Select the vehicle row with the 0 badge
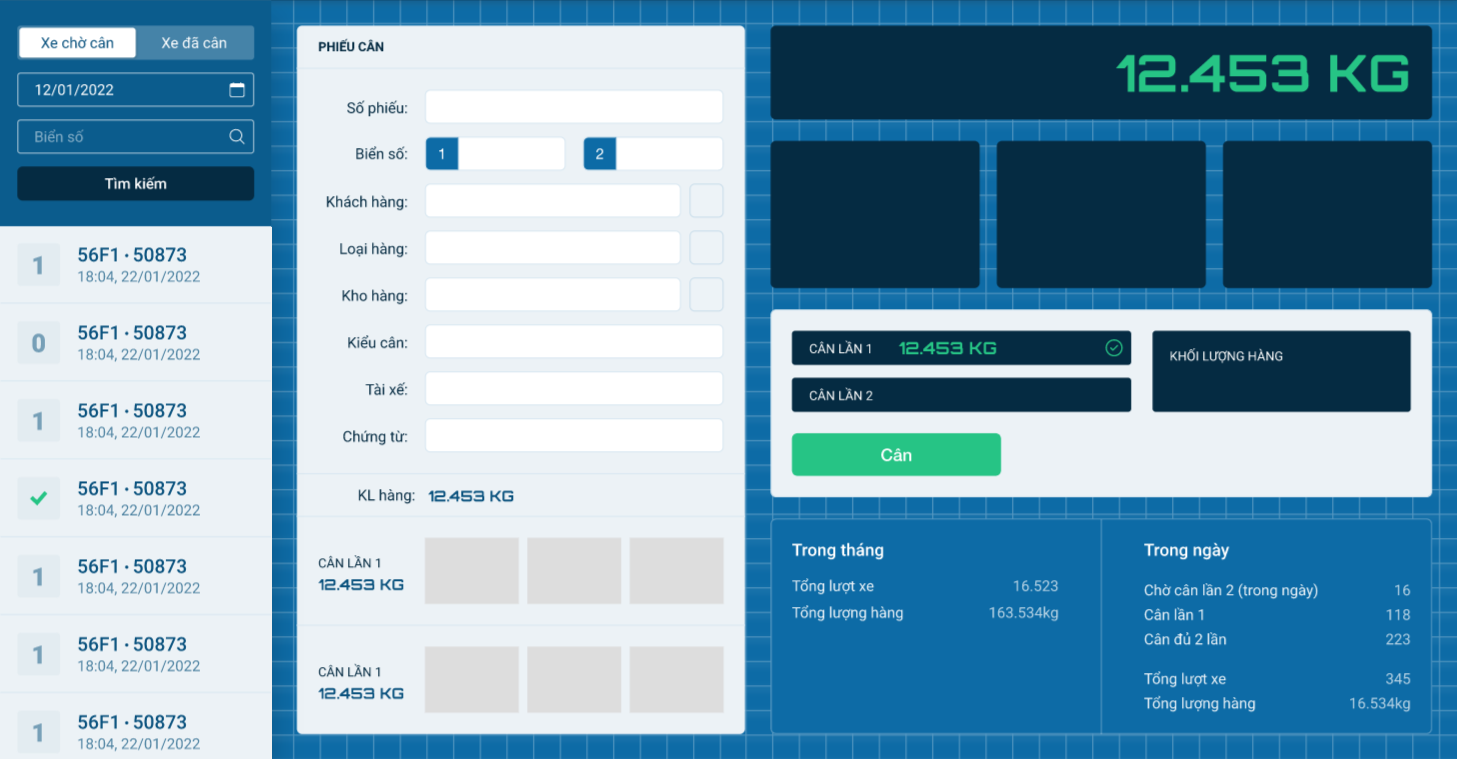 click(135, 342)
